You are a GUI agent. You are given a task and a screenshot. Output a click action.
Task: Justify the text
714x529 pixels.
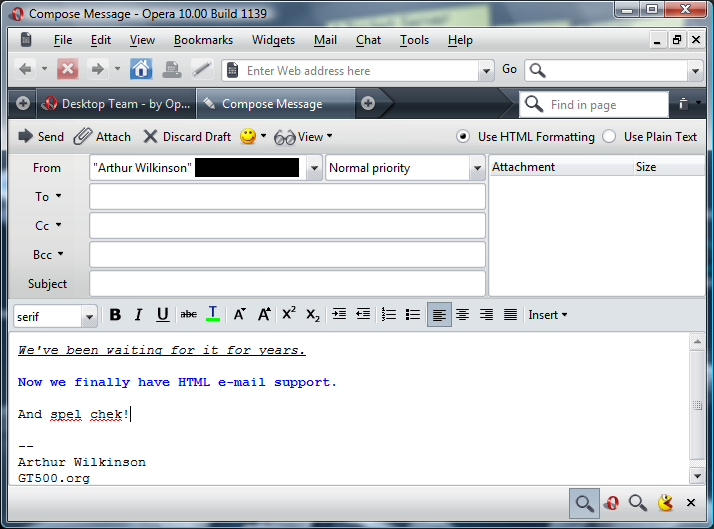click(510, 315)
